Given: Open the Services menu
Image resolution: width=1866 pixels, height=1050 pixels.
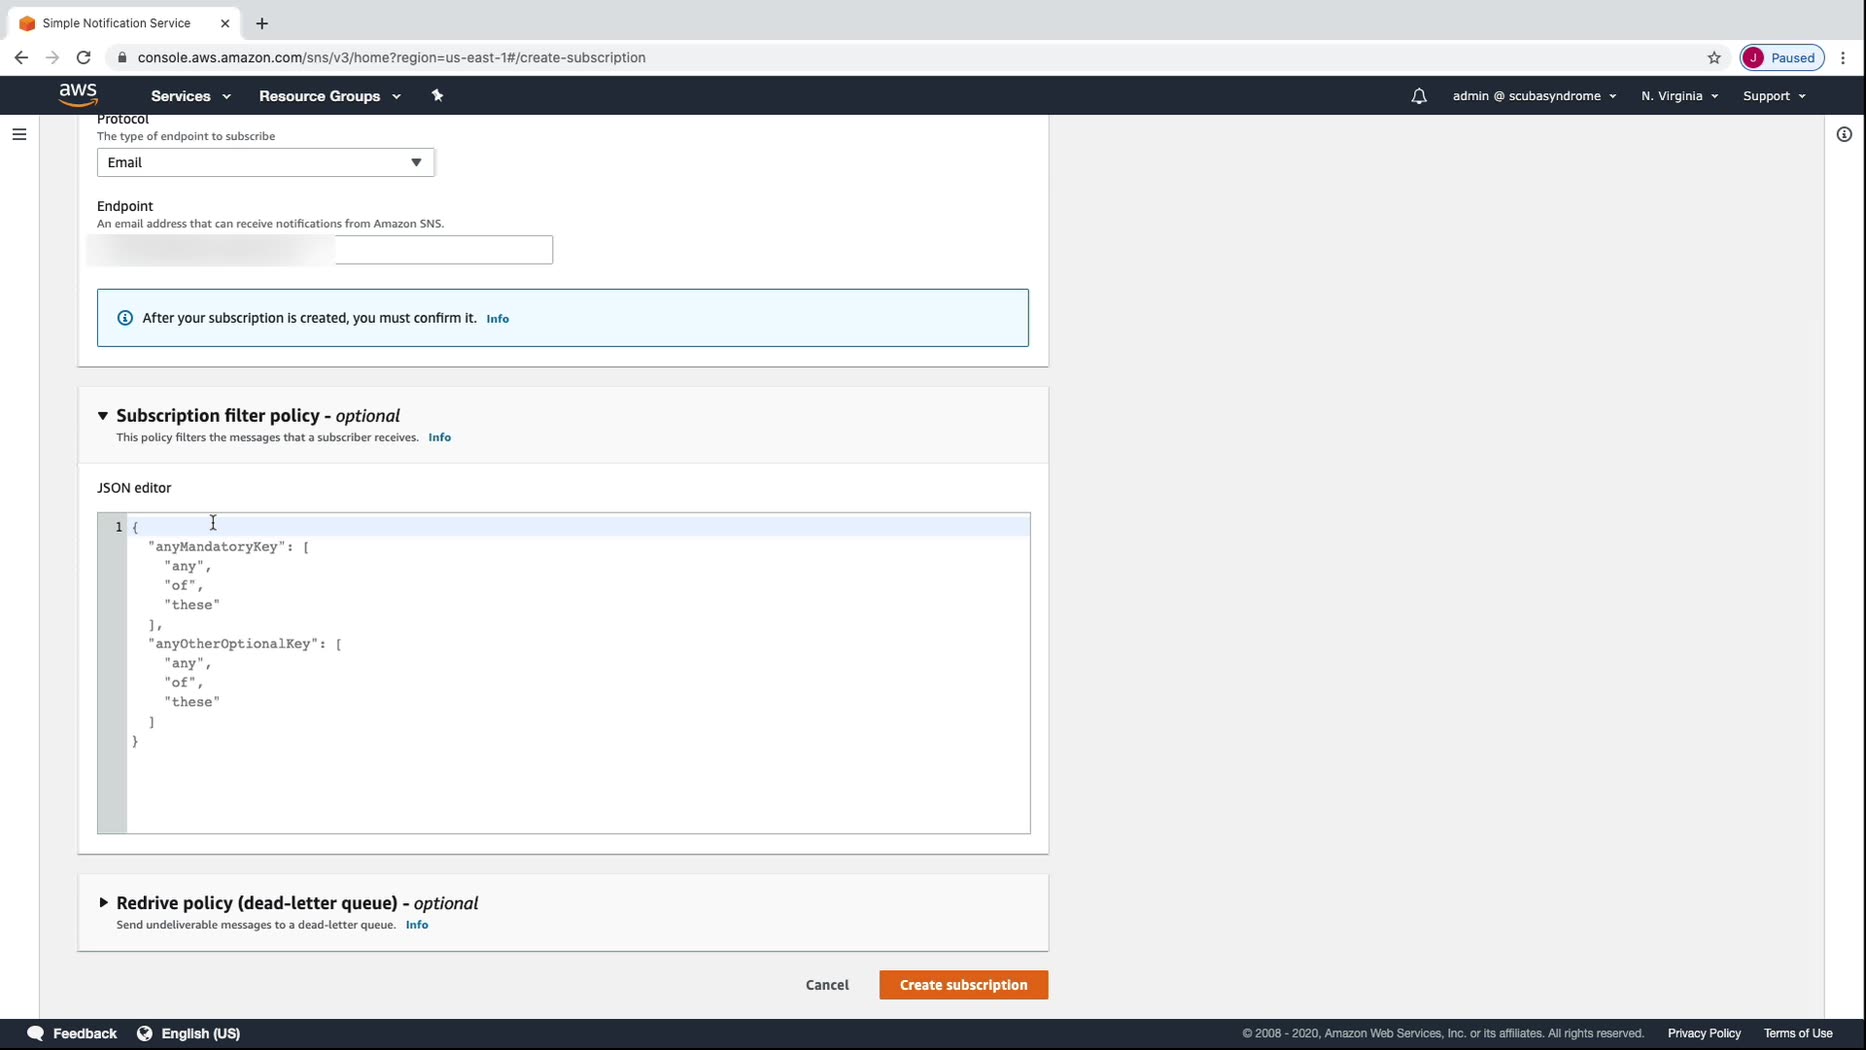Looking at the screenshot, I should pos(191,96).
